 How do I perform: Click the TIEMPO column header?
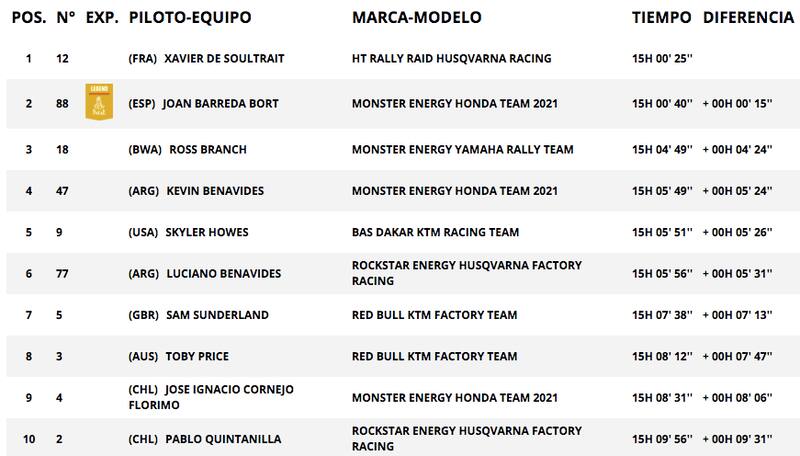point(660,19)
